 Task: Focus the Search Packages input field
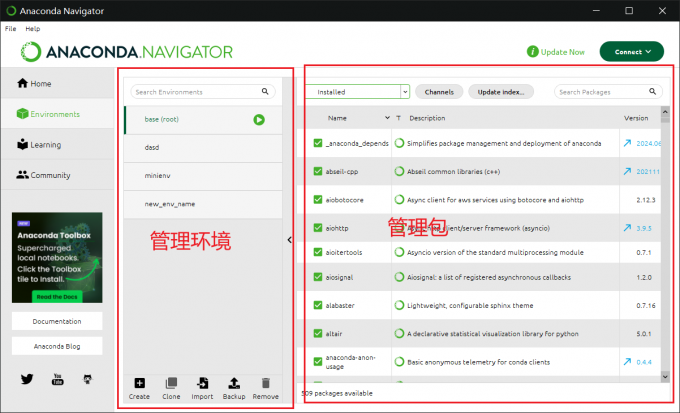(x=608, y=92)
